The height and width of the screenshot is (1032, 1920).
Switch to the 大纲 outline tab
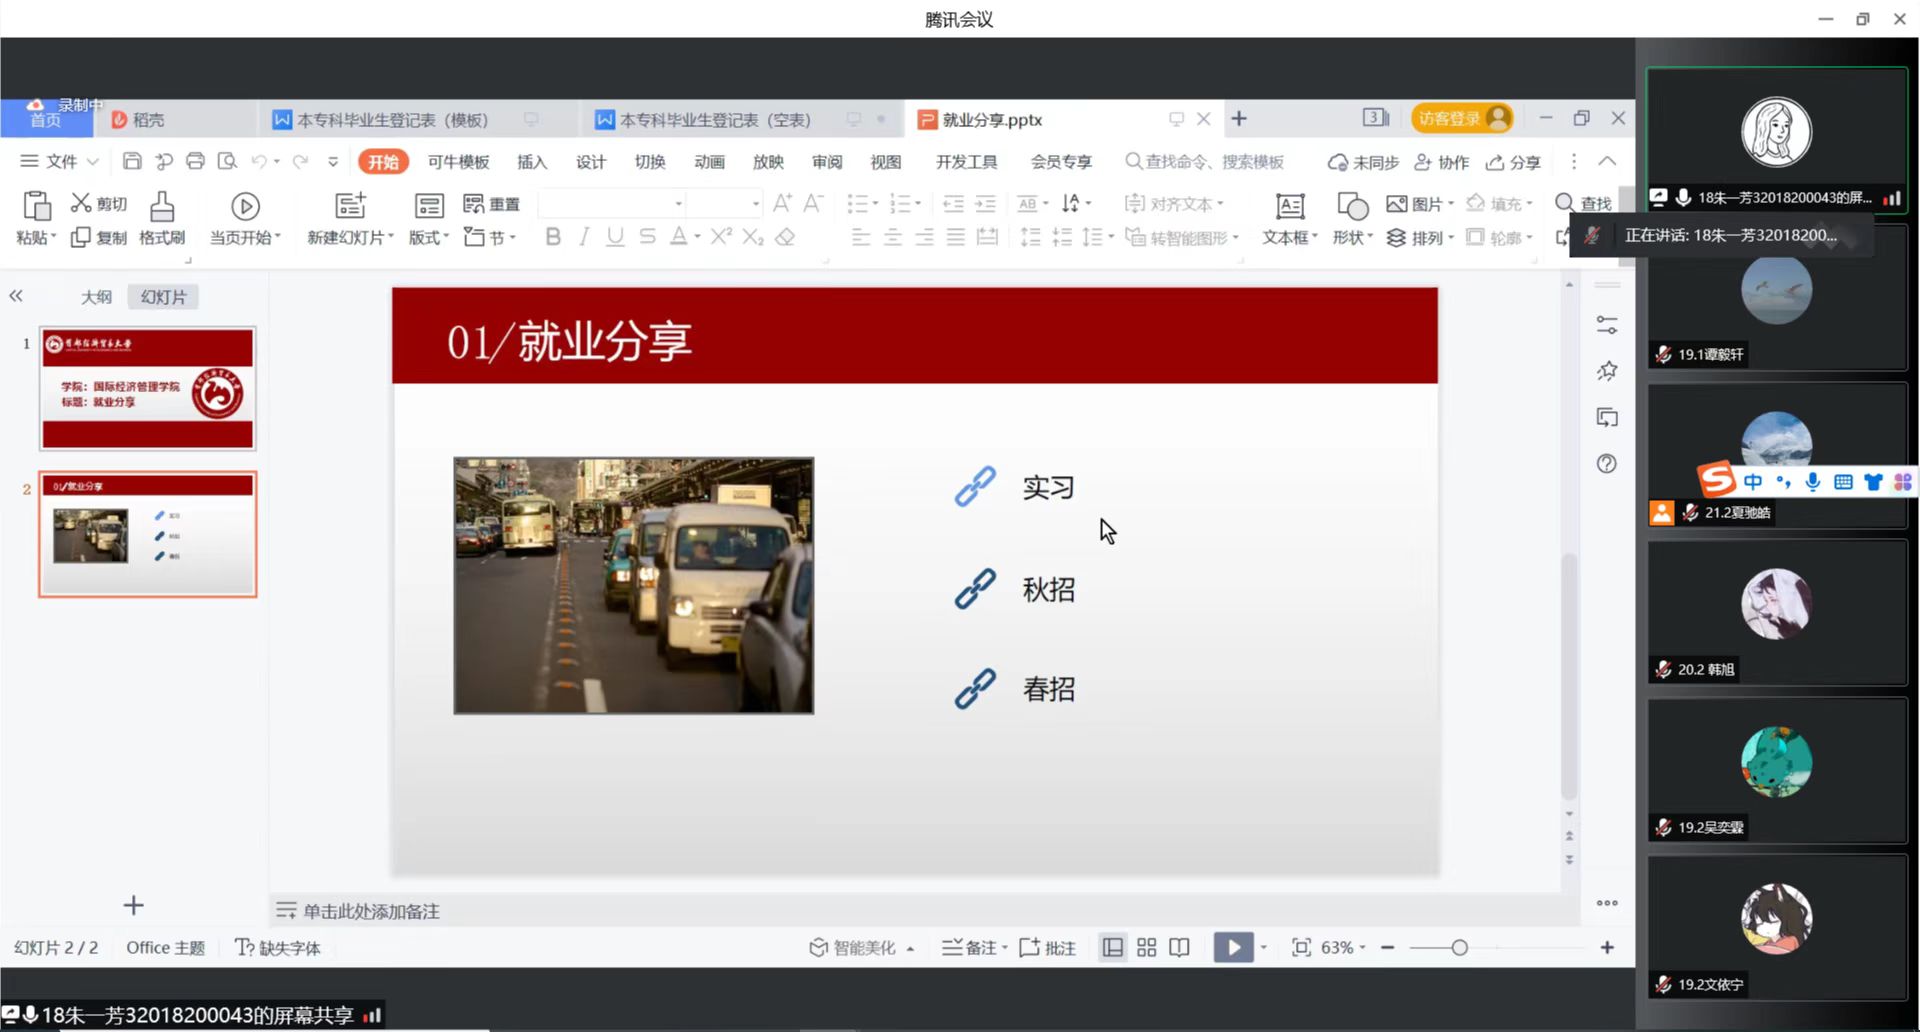point(96,296)
